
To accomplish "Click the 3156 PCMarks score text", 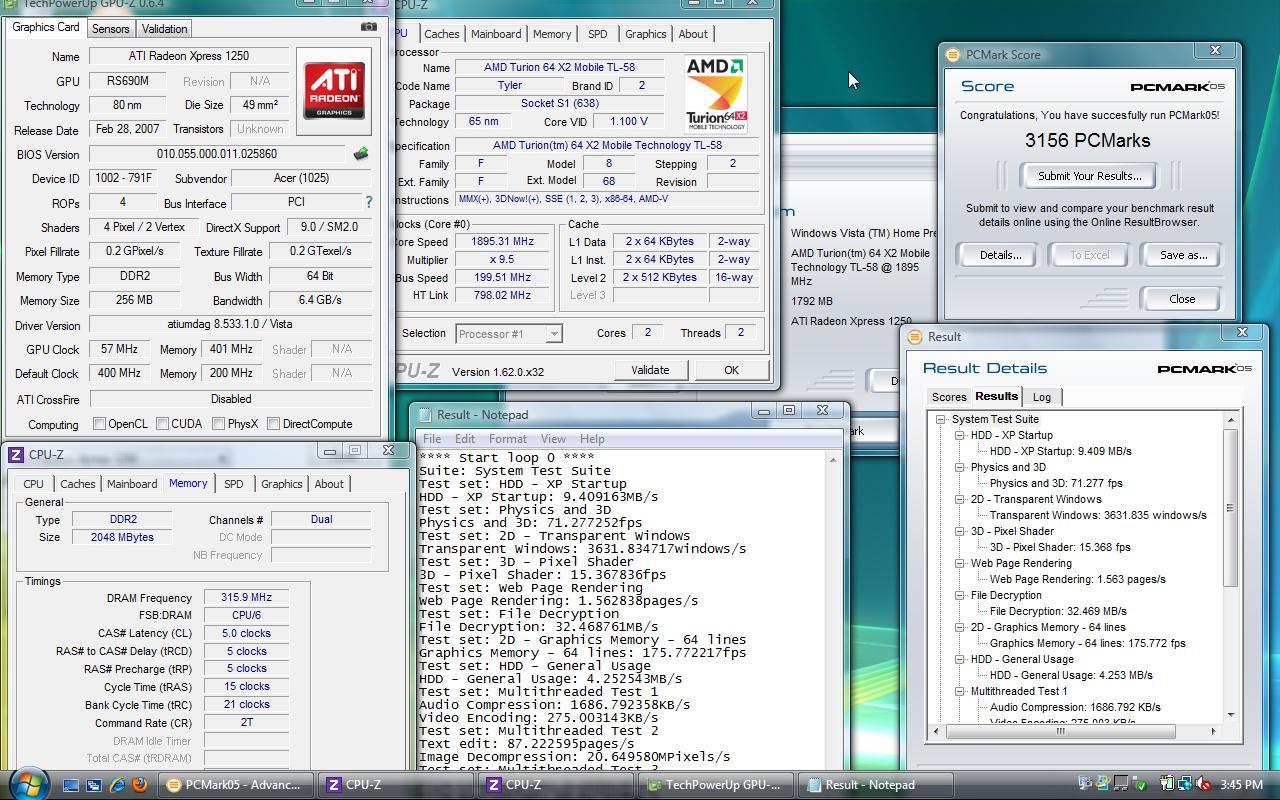I will [1087, 141].
